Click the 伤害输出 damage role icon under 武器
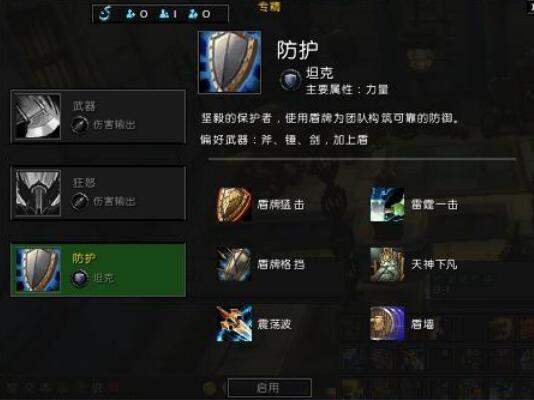 pyautogui.click(x=80, y=125)
